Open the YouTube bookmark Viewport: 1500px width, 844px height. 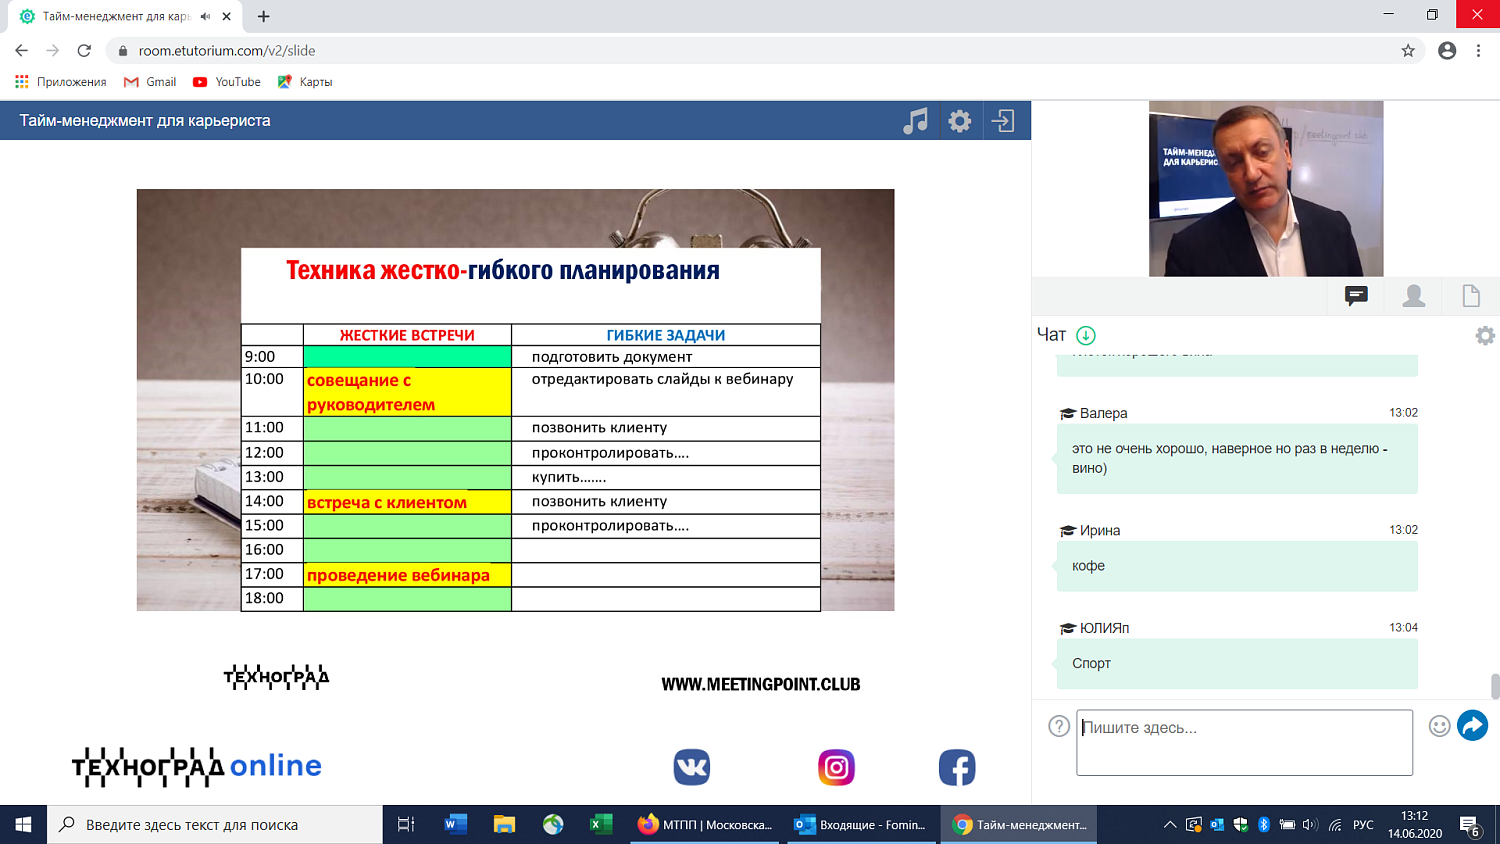[225, 82]
